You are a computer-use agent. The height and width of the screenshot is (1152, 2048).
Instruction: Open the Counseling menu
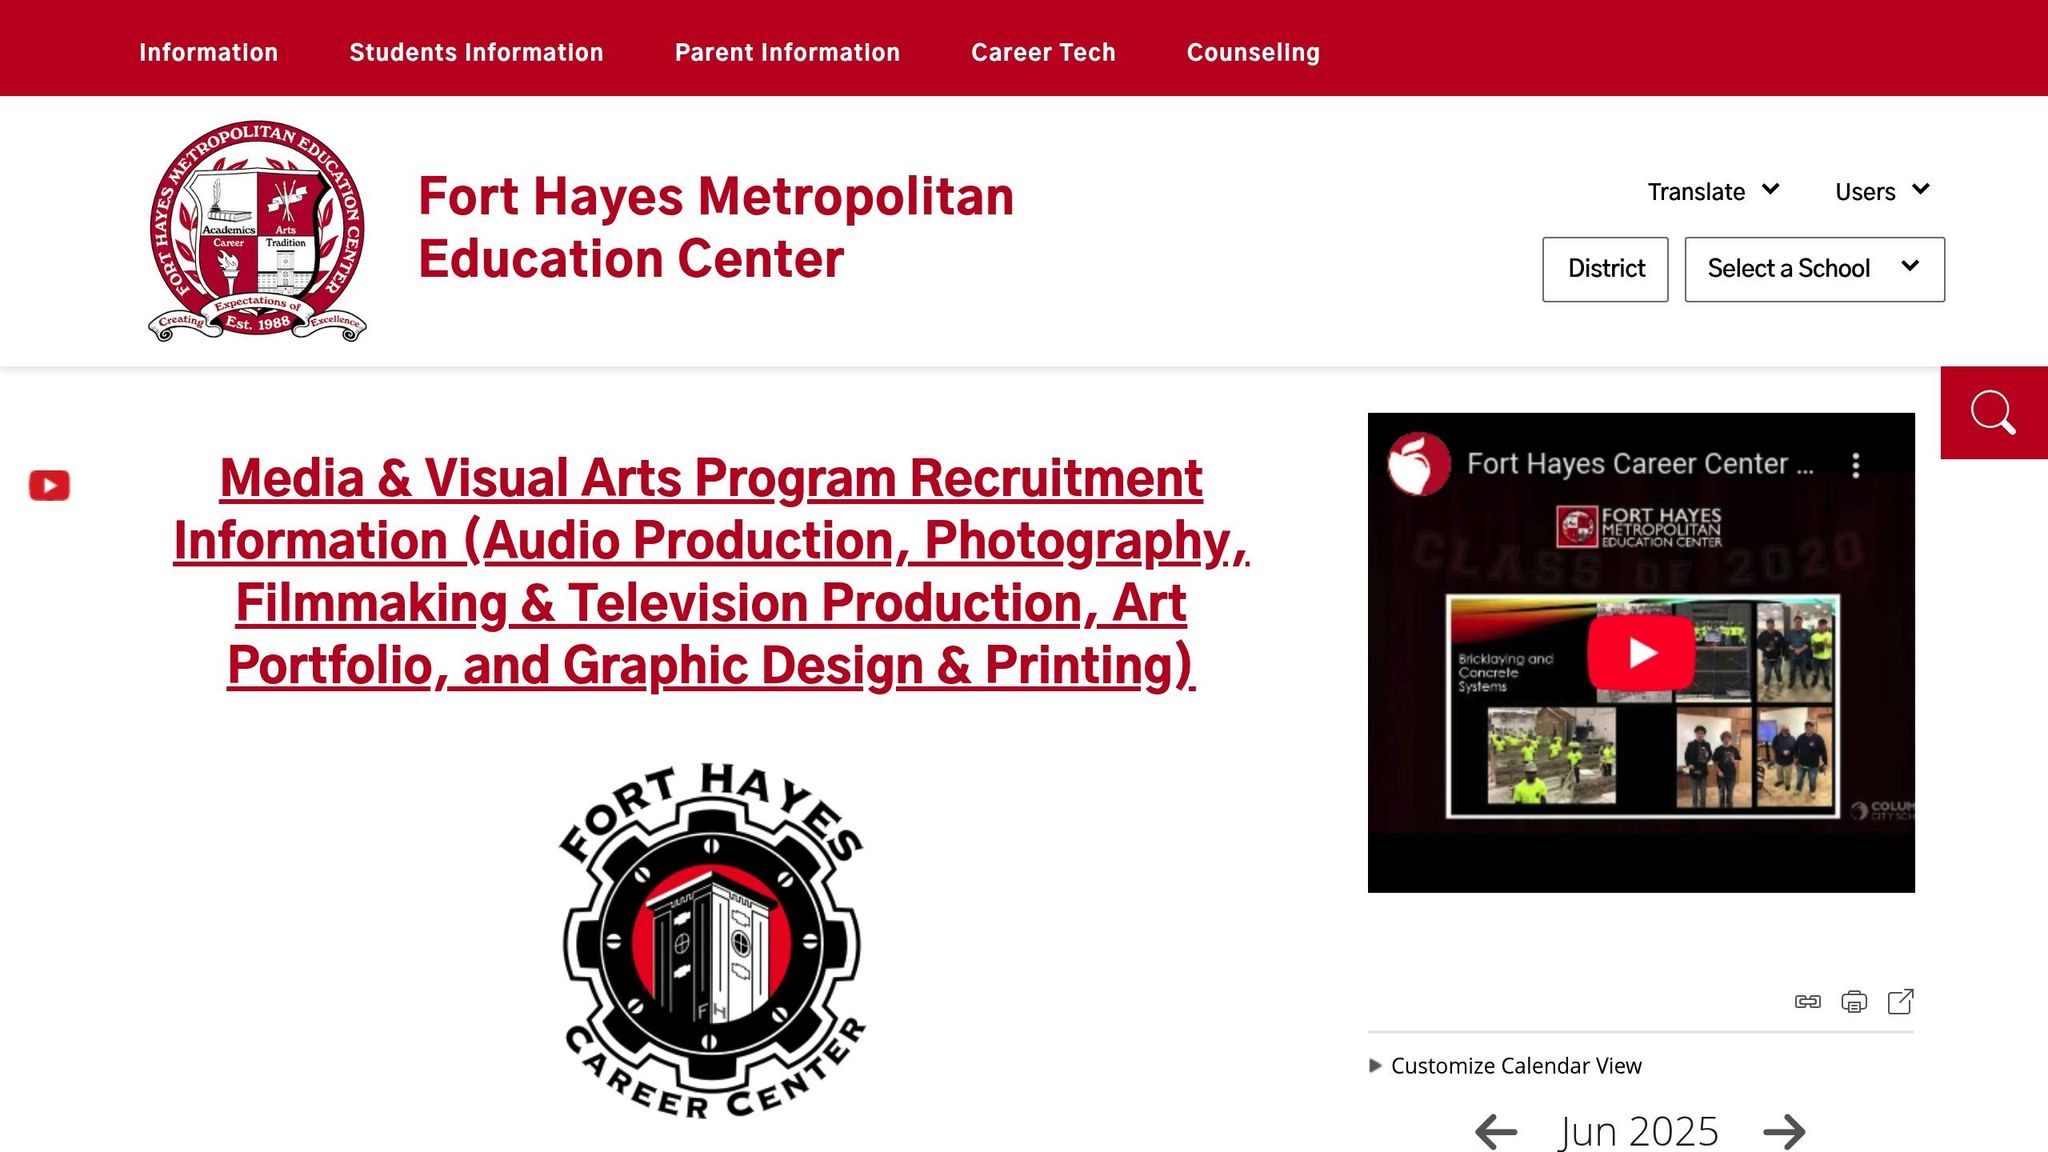pos(1253,52)
